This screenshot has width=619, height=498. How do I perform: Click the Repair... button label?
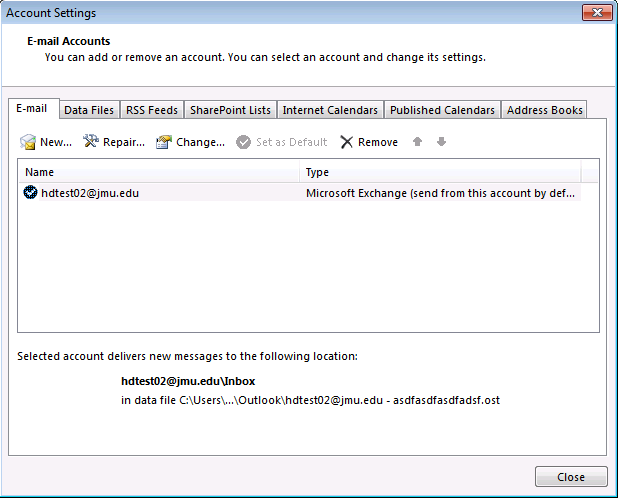[124, 142]
